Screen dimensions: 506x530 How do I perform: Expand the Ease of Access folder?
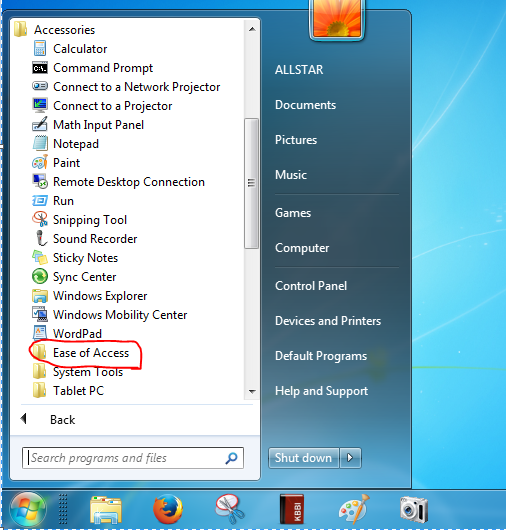coord(81,353)
